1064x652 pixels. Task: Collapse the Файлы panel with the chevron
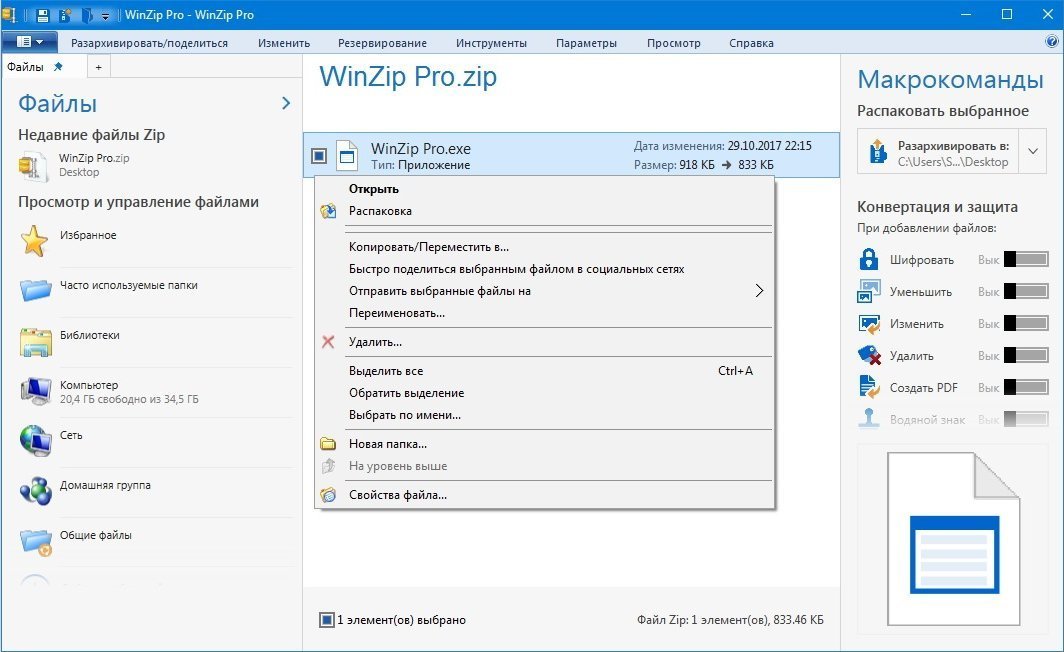(286, 103)
